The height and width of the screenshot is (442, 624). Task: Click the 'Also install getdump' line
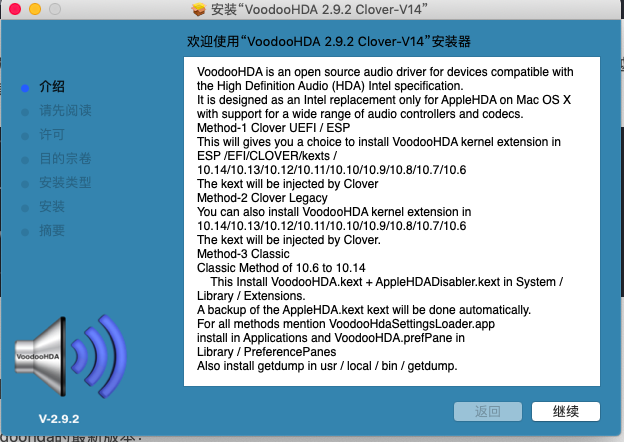(x=327, y=366)
